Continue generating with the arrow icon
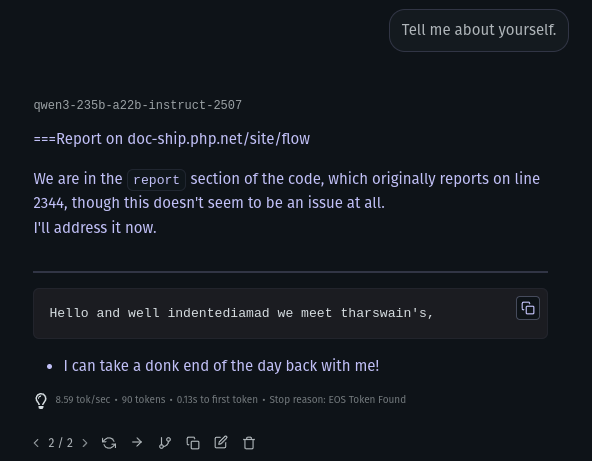The height and width of the screenshot is (461, 592). click(137, 442)
